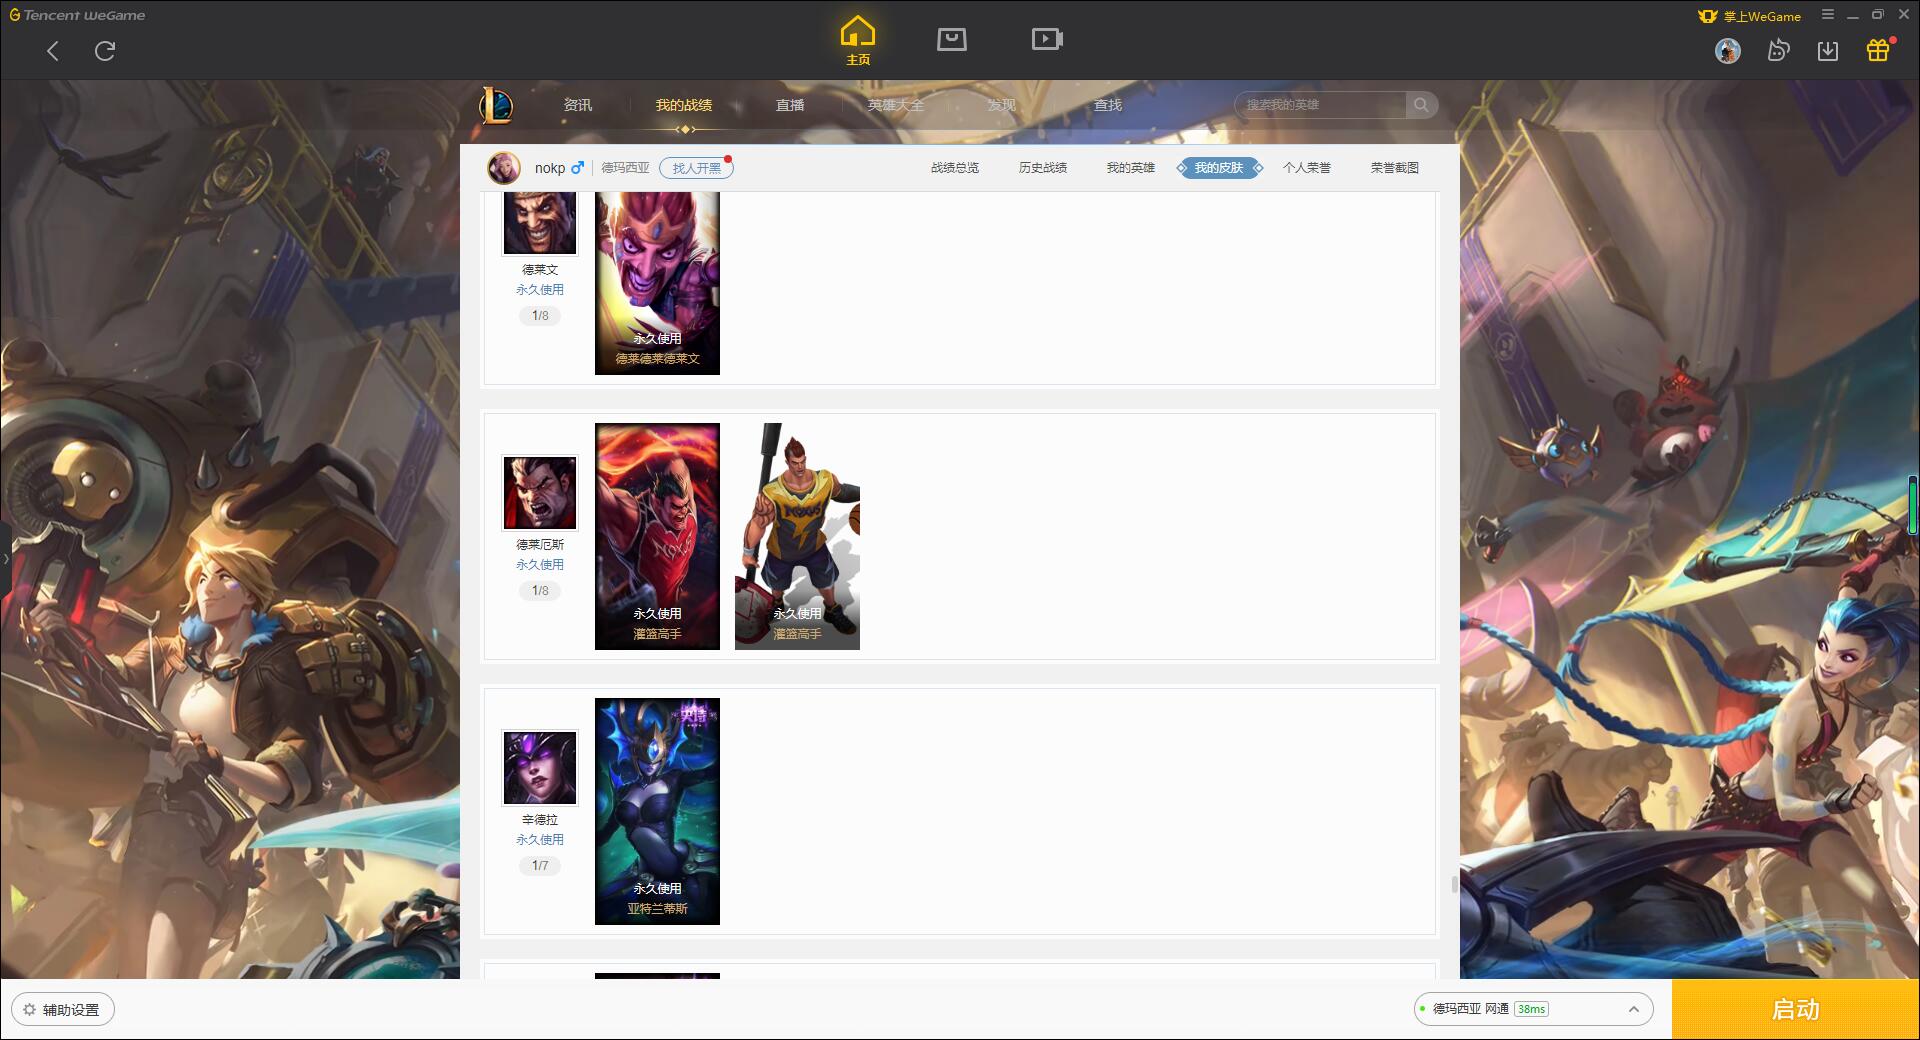Open the 查找 search tab
Screen dimensions: 1920x1040
[1108, 105]
